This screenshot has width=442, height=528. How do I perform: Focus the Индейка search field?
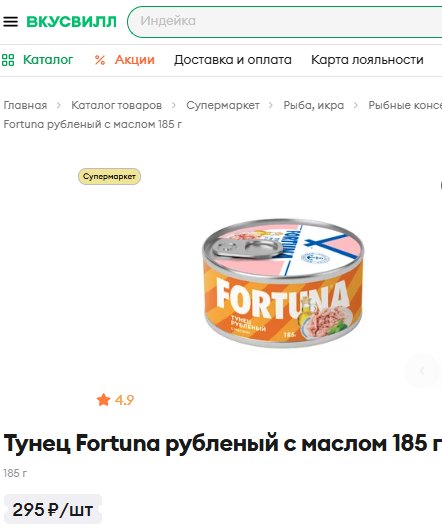[285, 22]
